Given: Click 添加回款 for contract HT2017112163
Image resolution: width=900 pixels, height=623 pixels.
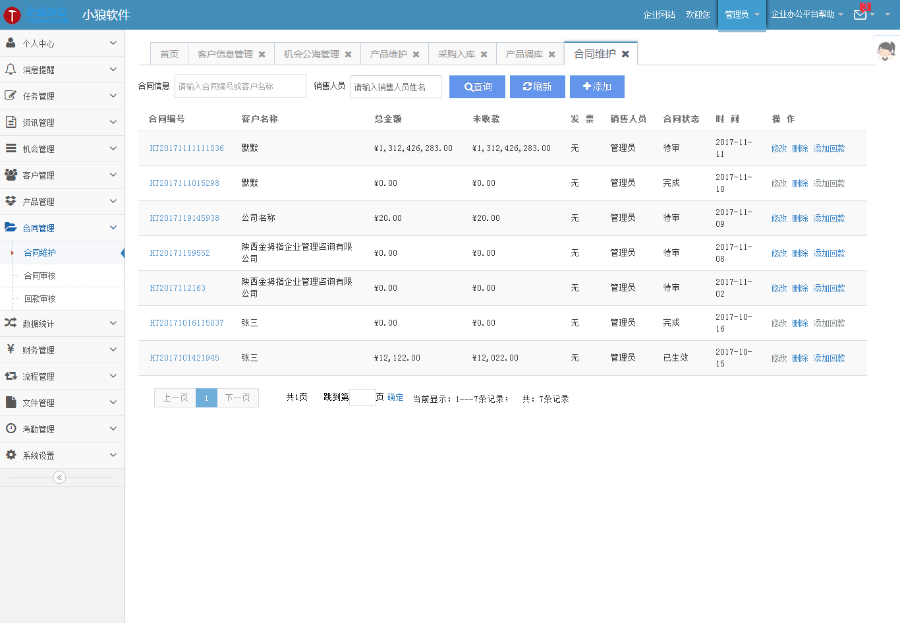Looking at the screenshot, I should point(829,288).
